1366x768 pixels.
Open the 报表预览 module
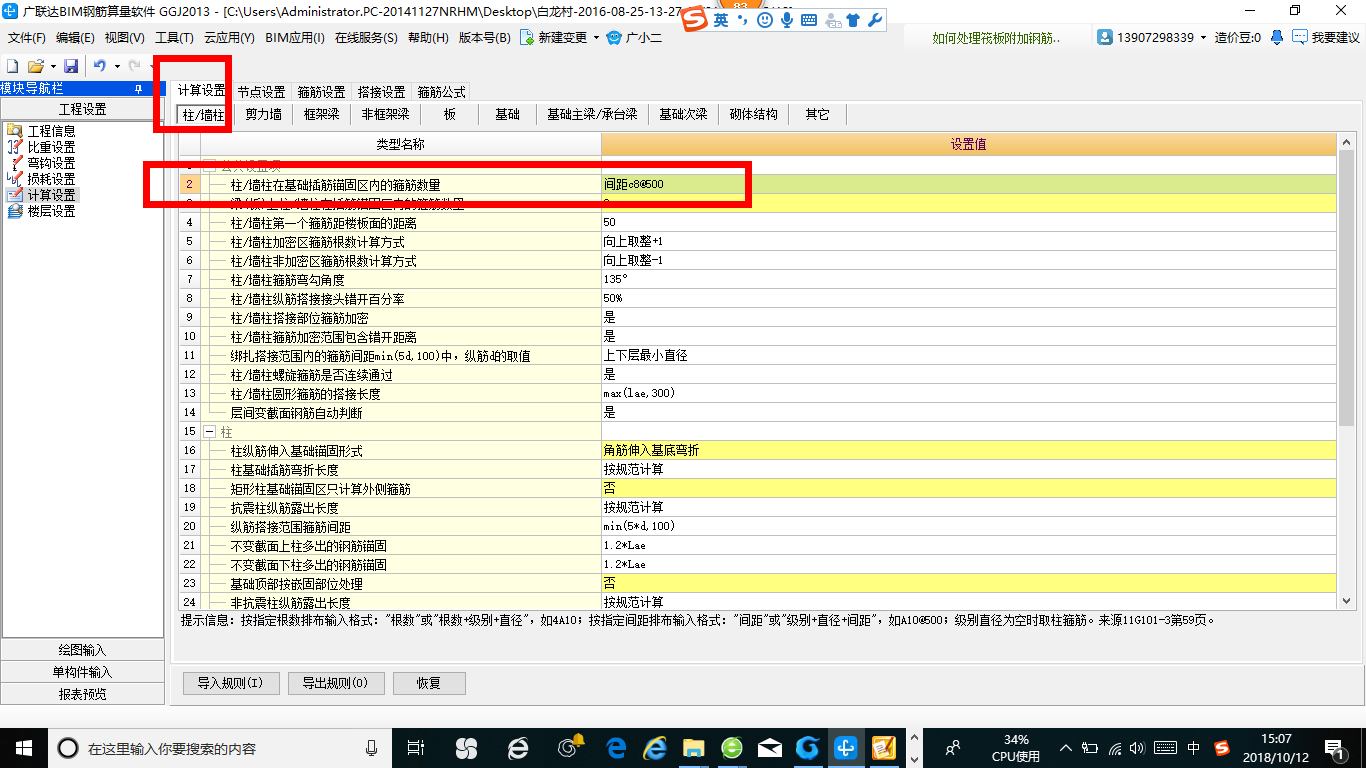point(82,694)
